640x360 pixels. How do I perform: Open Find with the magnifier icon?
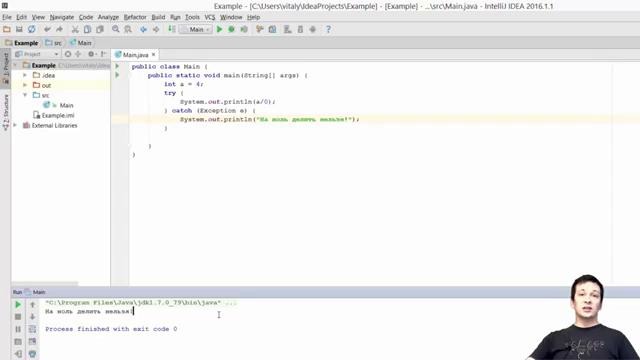[116, 29]
